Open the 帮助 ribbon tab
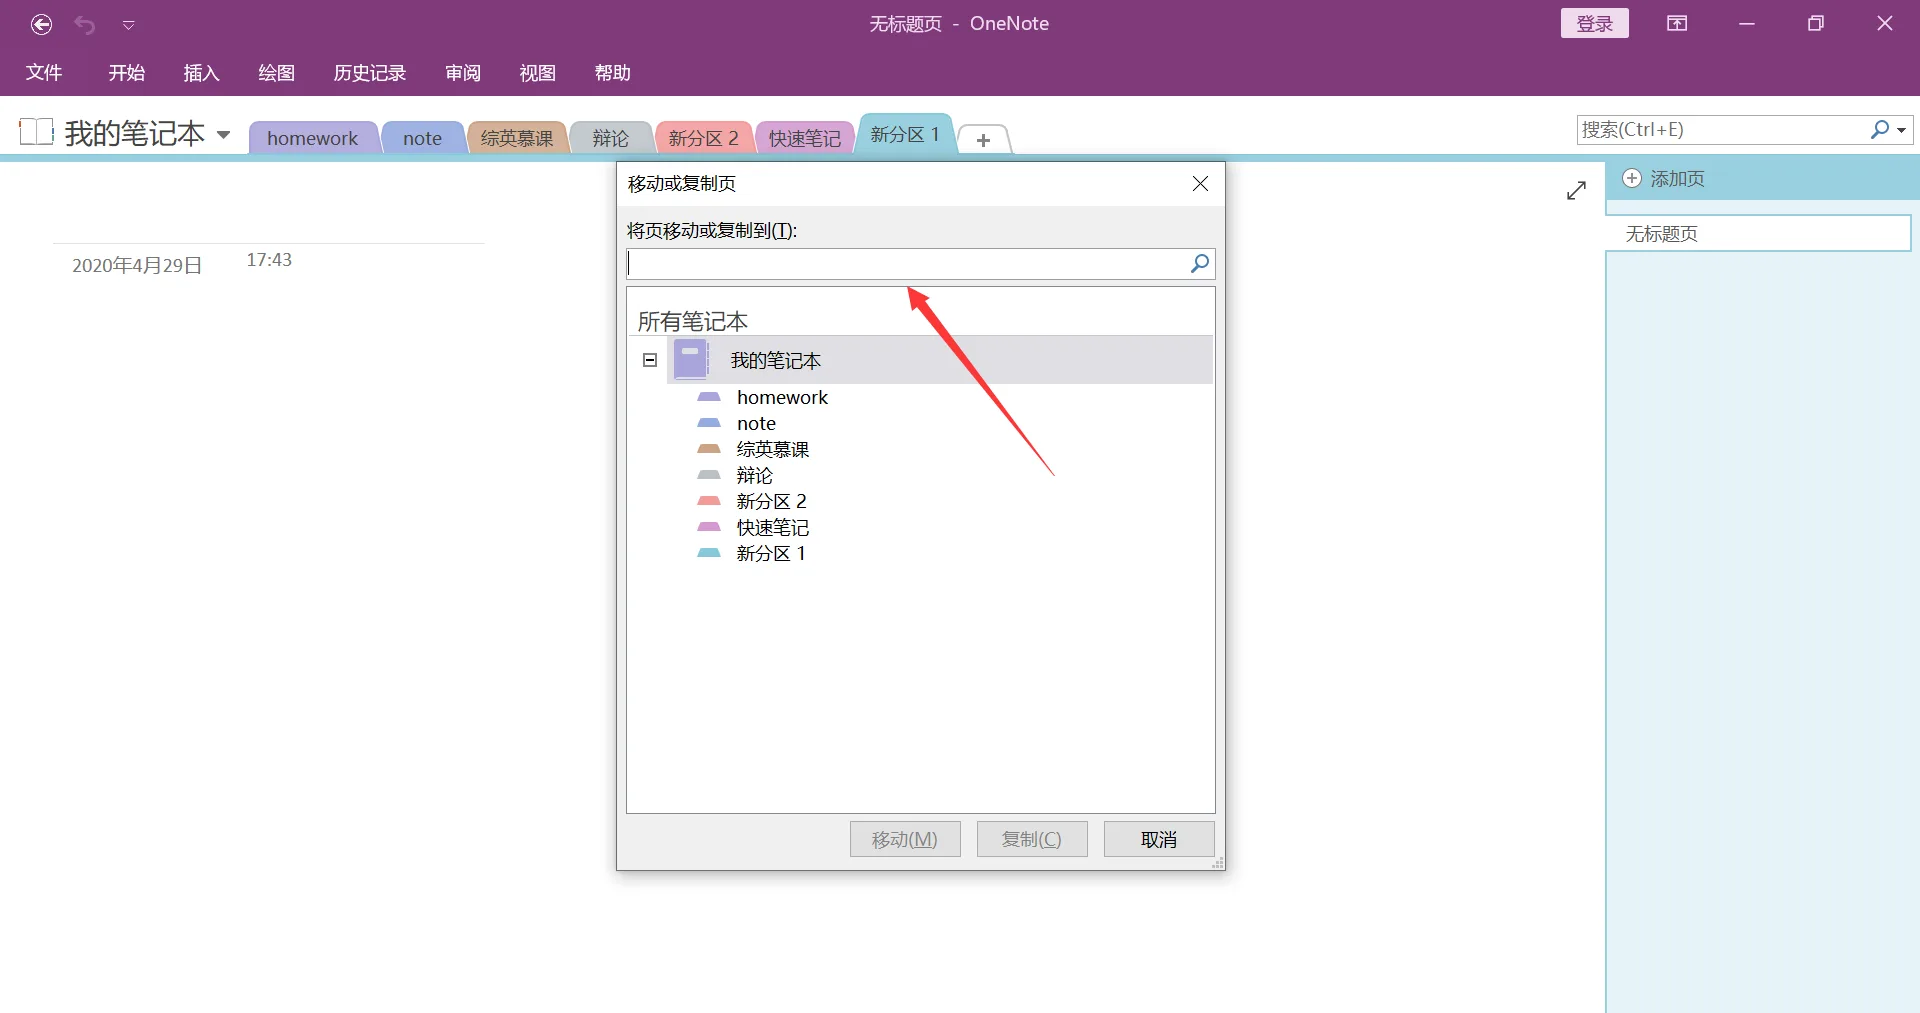1920x1013 pixels. click(612, 73)
